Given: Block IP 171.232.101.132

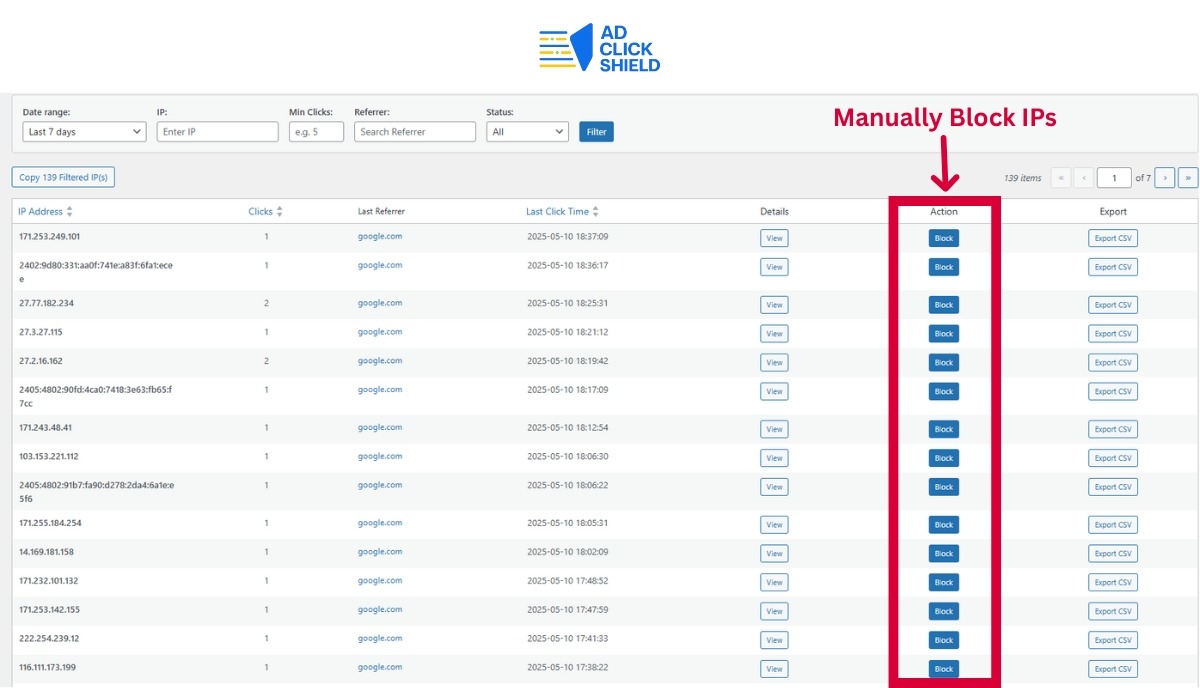Looking at the screenshot, I should 943,583.
